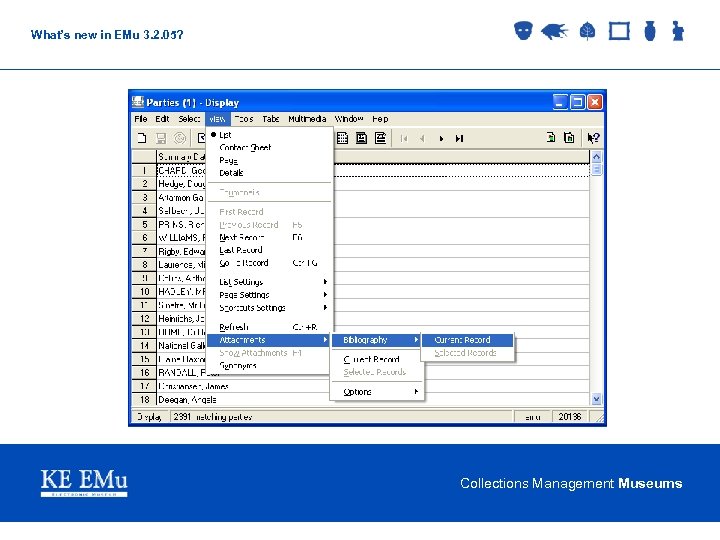Viewport: 720px width, 540px height.
Task: Click the import document toolbar icon
Action: (x=551, y=137)
